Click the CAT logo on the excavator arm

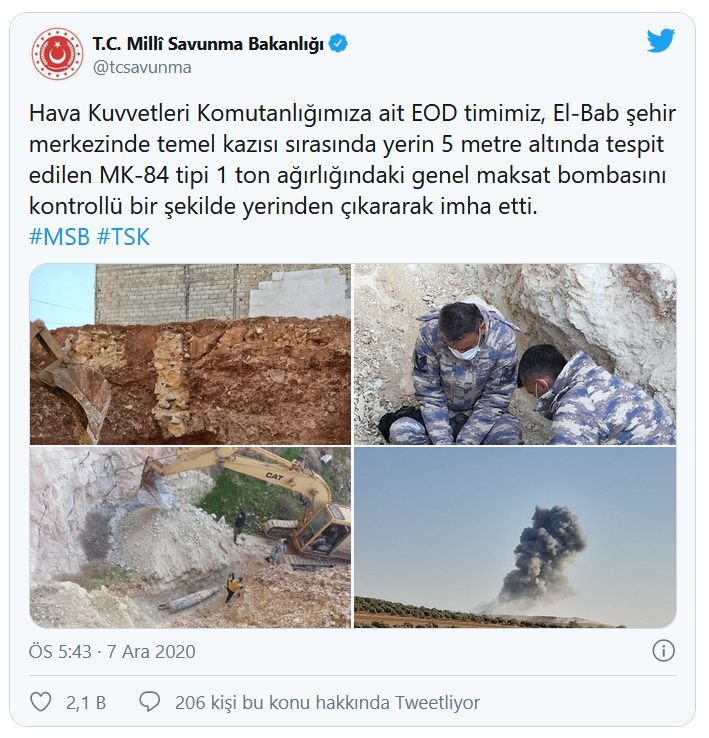274,477
